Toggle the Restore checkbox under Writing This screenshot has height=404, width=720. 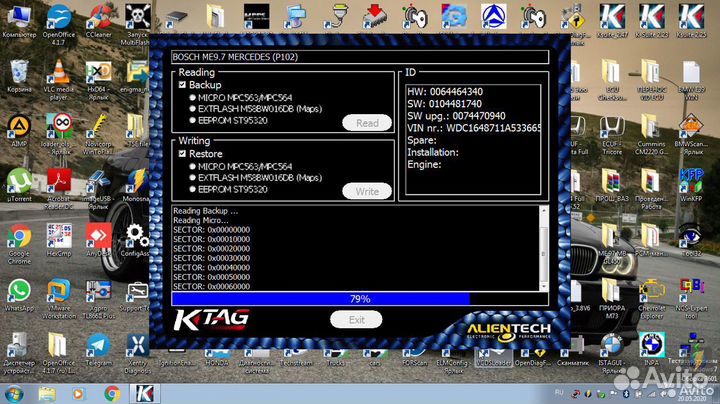(x=182, y=154)
